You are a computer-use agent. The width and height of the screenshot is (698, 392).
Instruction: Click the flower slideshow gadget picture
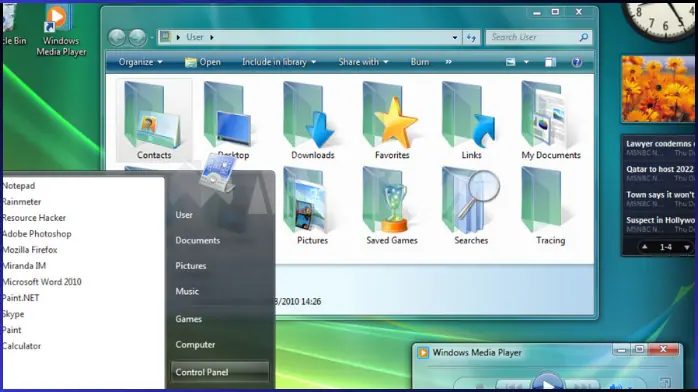(658, 89)
